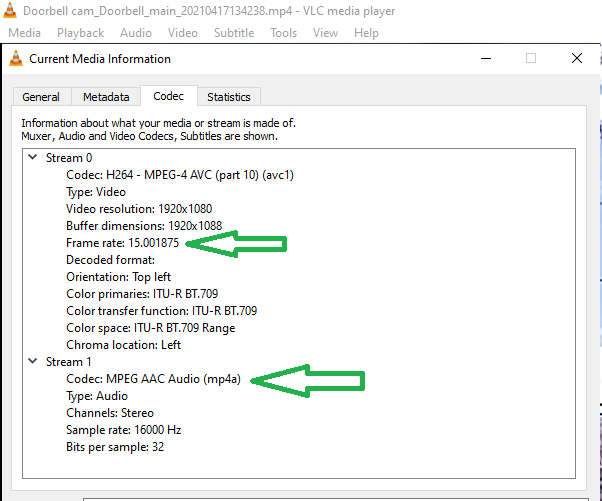
Task: Select the Color primaries row
Action: coord(142,294)
